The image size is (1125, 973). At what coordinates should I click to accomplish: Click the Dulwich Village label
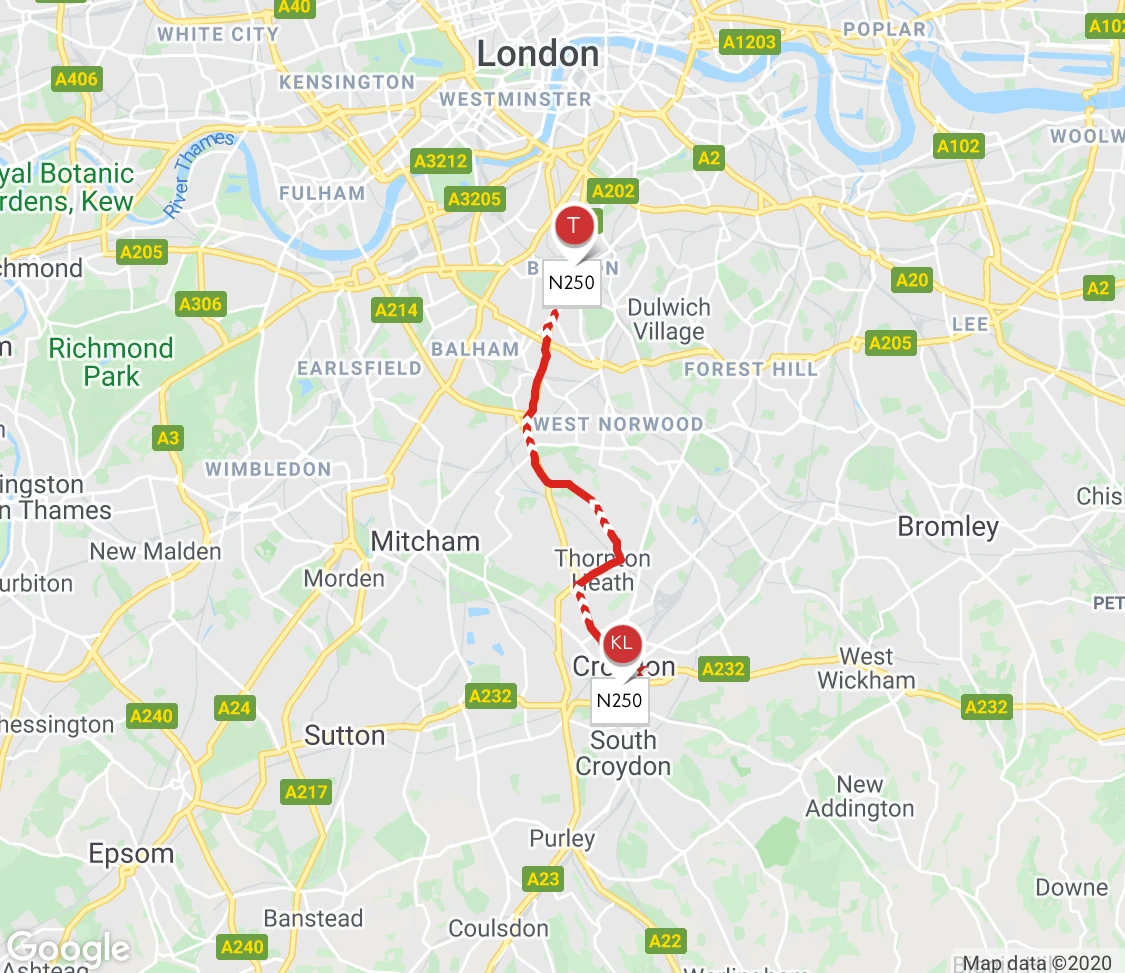pyautogui.click(x=669, y=319)
